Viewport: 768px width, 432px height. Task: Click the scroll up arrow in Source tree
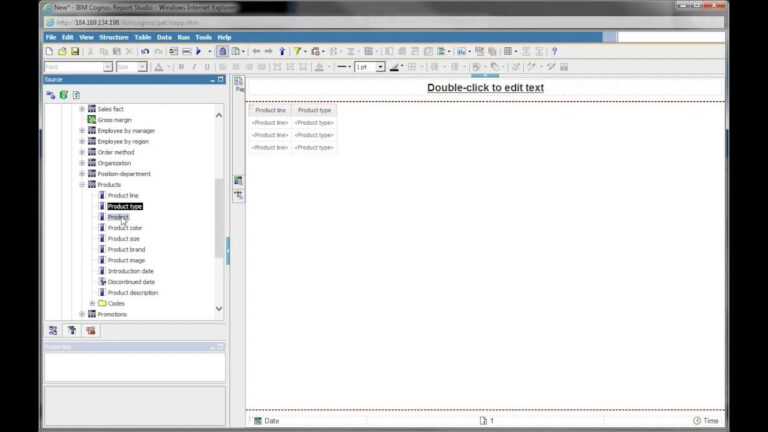tap(219, 116)
